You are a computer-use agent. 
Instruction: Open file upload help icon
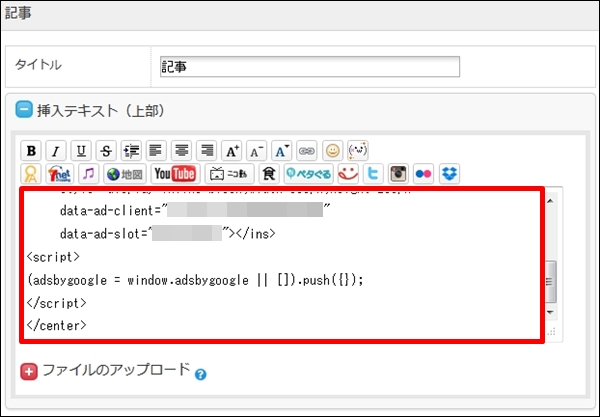201,374
